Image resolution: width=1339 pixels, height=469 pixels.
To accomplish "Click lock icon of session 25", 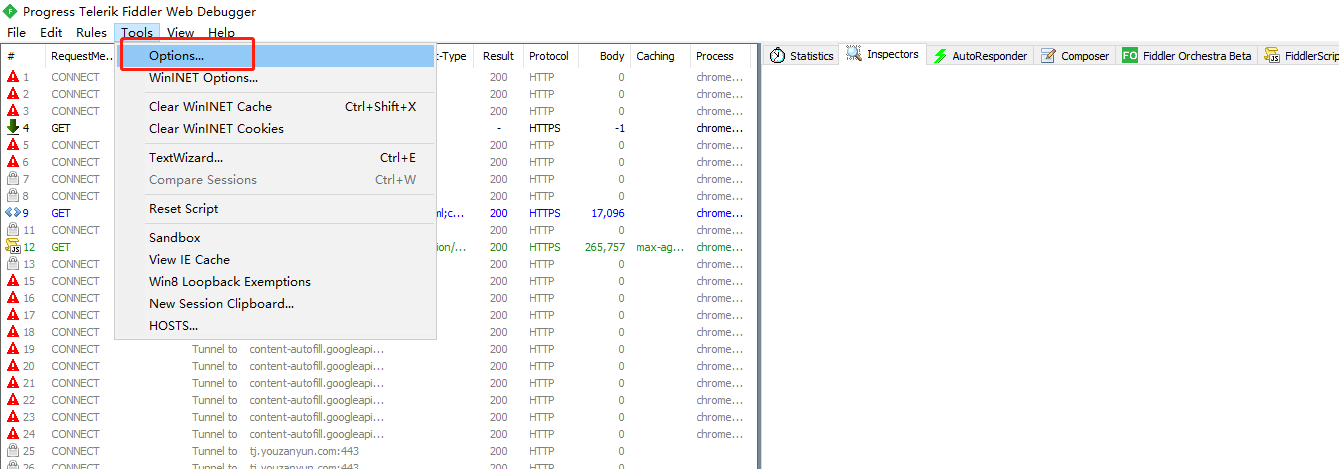I will [13, 451].
